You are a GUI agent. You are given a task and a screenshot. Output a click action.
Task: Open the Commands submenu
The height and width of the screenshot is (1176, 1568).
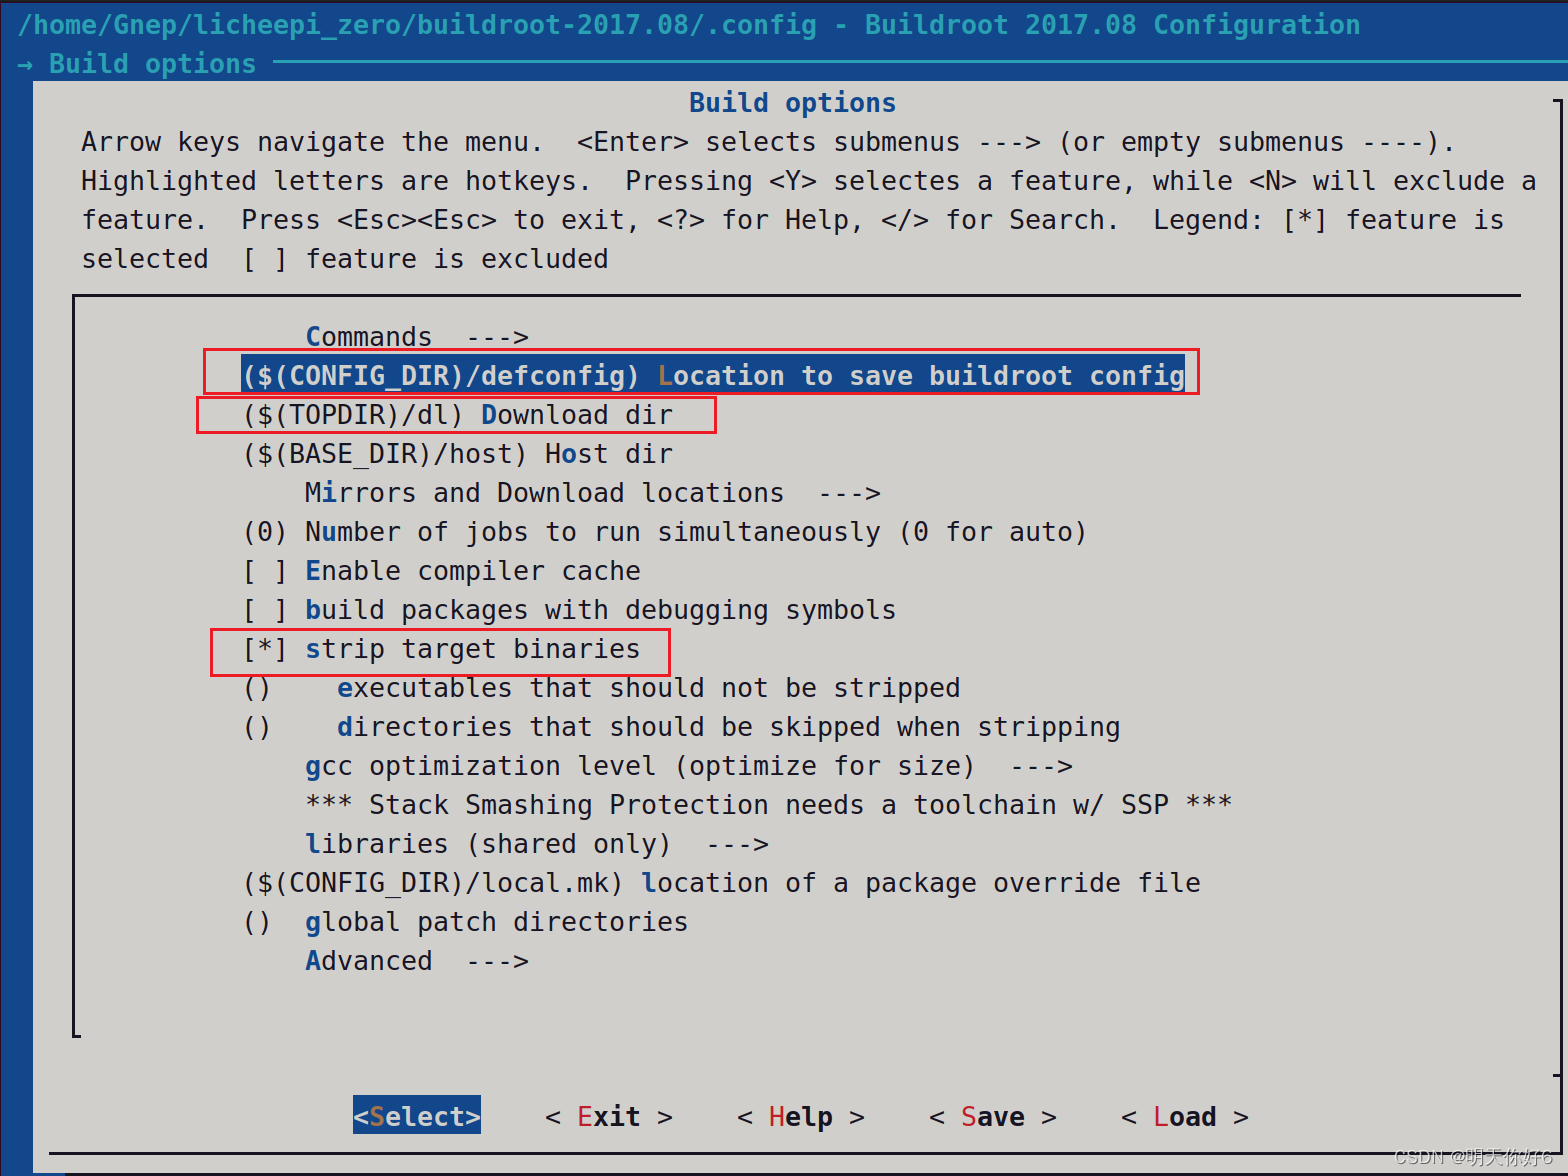(x=417, y=337)
